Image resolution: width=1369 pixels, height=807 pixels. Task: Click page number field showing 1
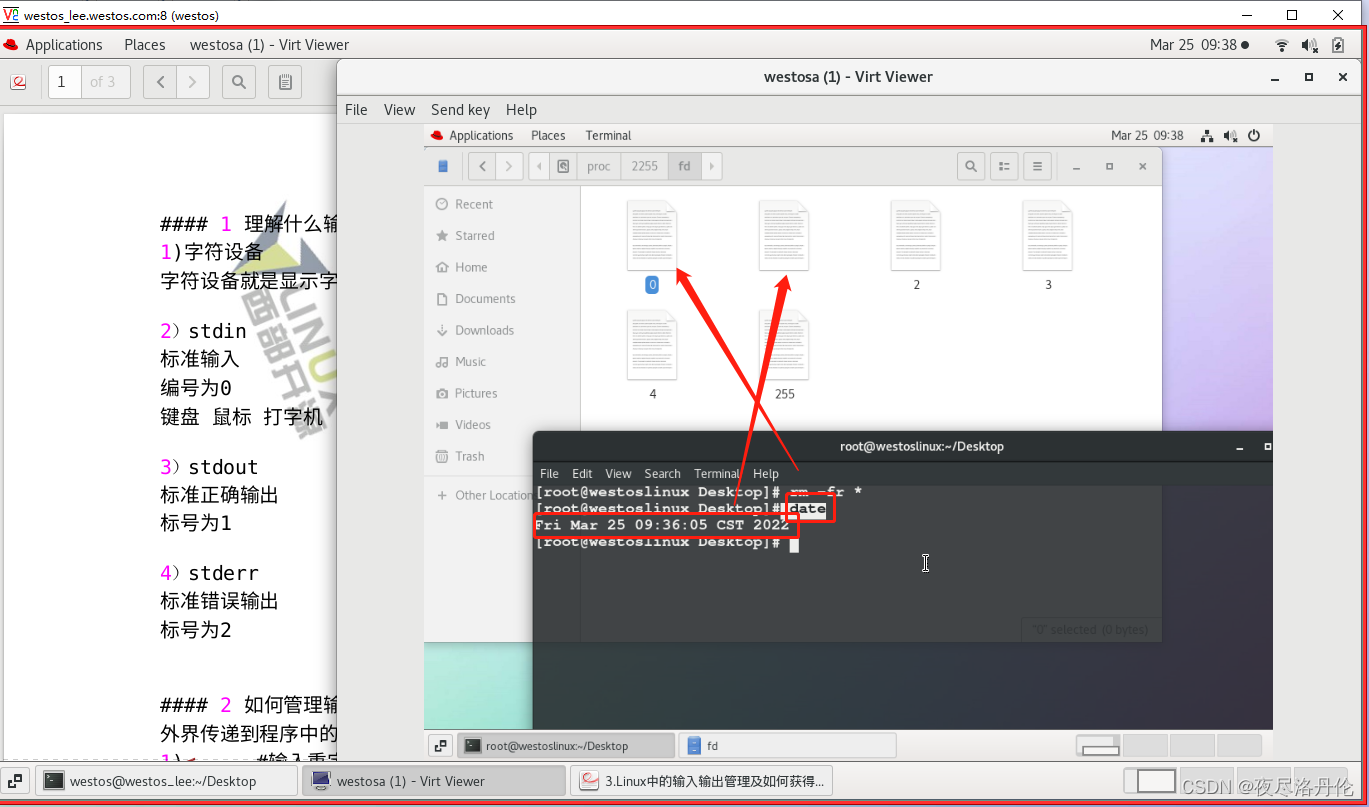[65, 82]
